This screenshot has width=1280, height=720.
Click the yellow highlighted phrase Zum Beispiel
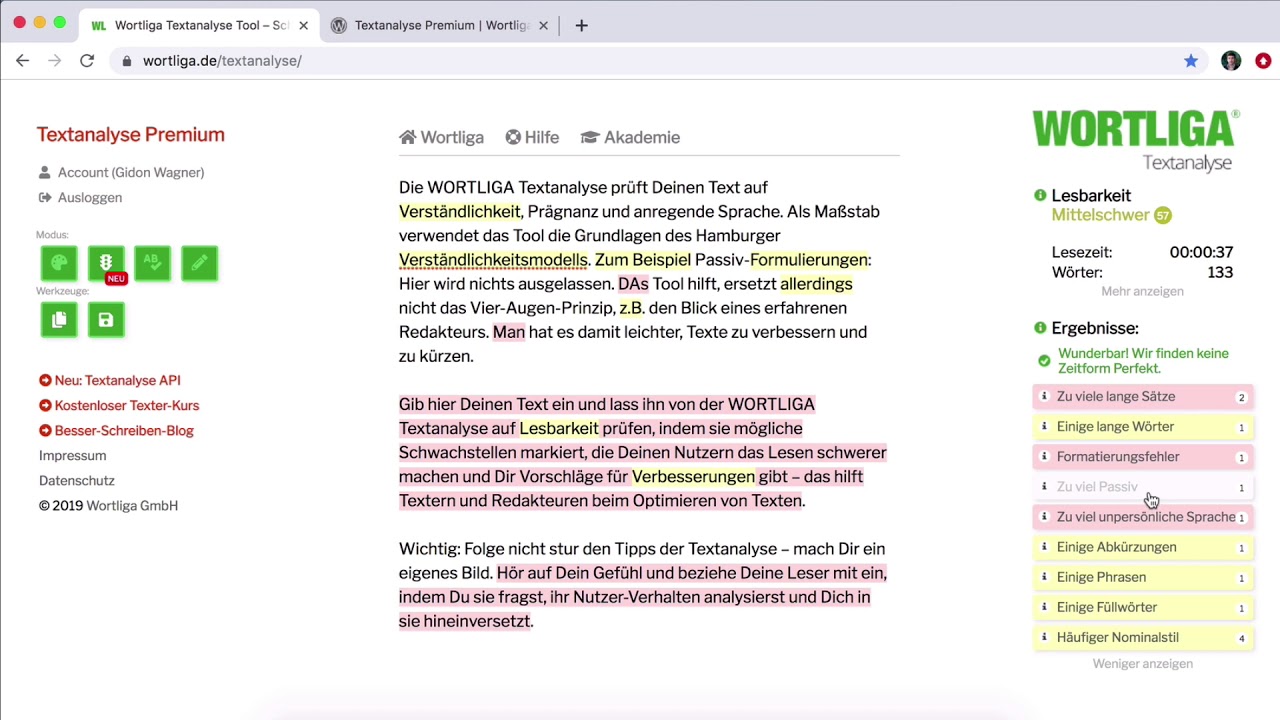[643, 260]
